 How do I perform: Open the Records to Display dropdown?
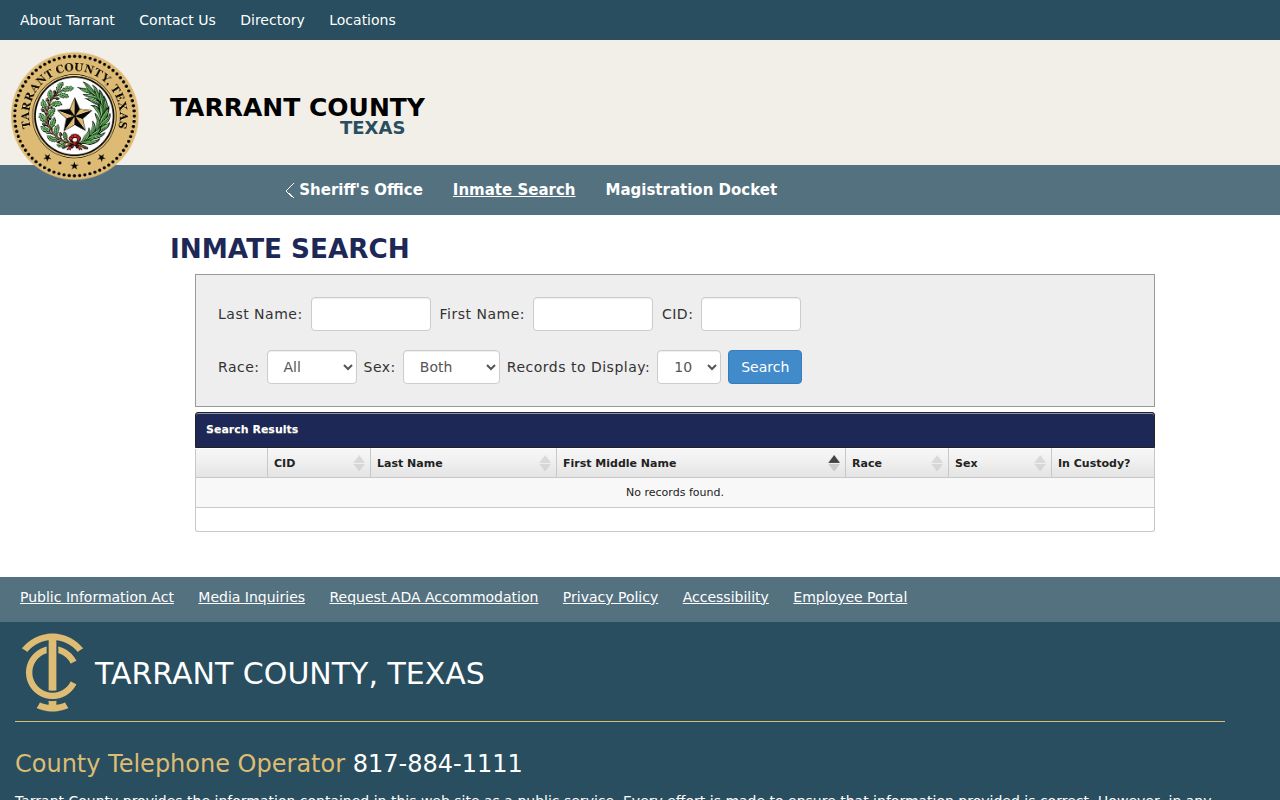689,367
